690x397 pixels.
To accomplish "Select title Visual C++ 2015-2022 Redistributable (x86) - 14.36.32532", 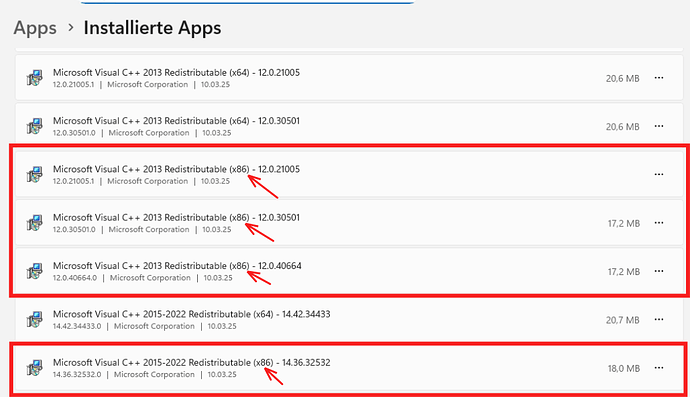I will (x=191, y=363).
